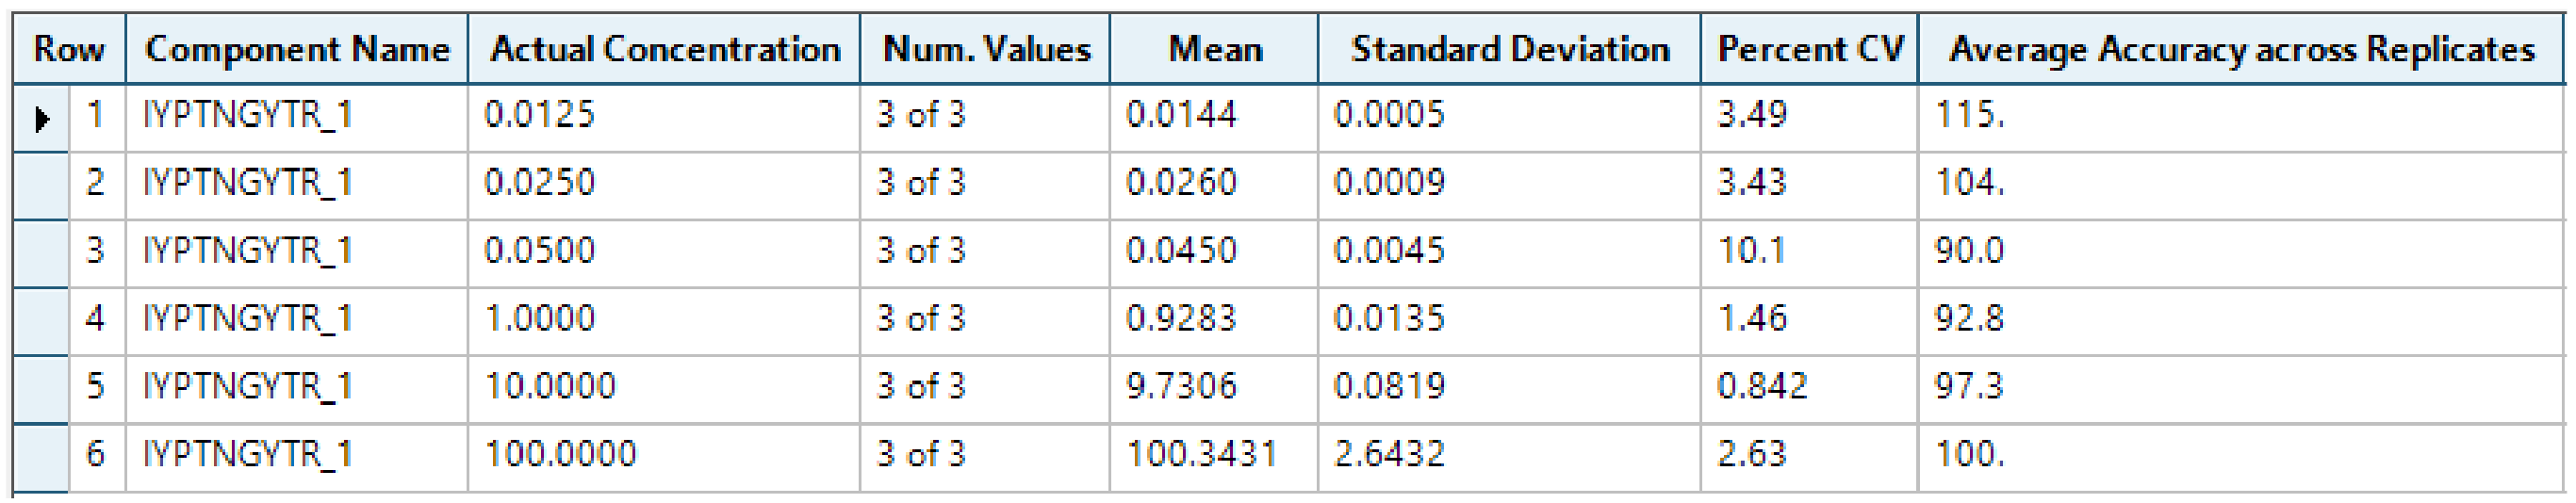Select the IYPTNGYTR_1 cell in row 4

tap(297, 321)
